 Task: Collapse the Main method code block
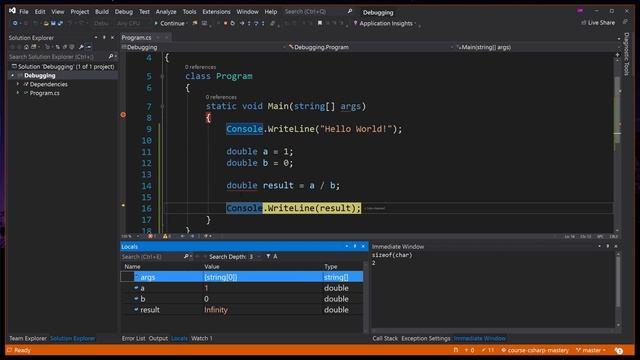[162, 107]
